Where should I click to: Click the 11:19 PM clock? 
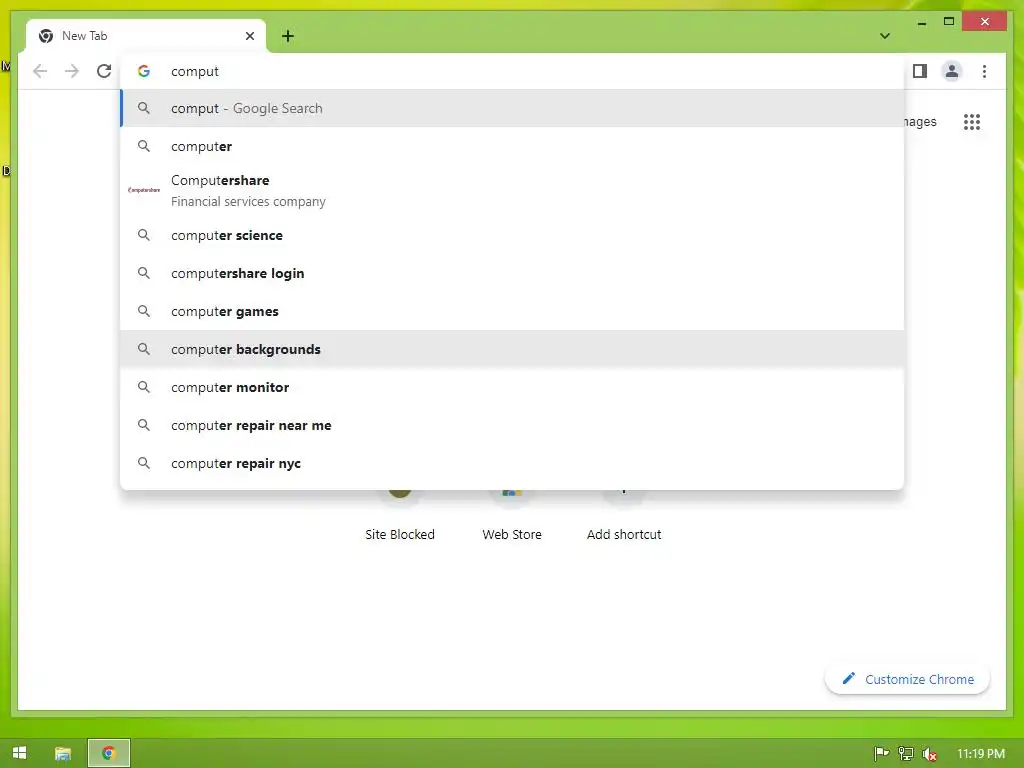(981, 754)
